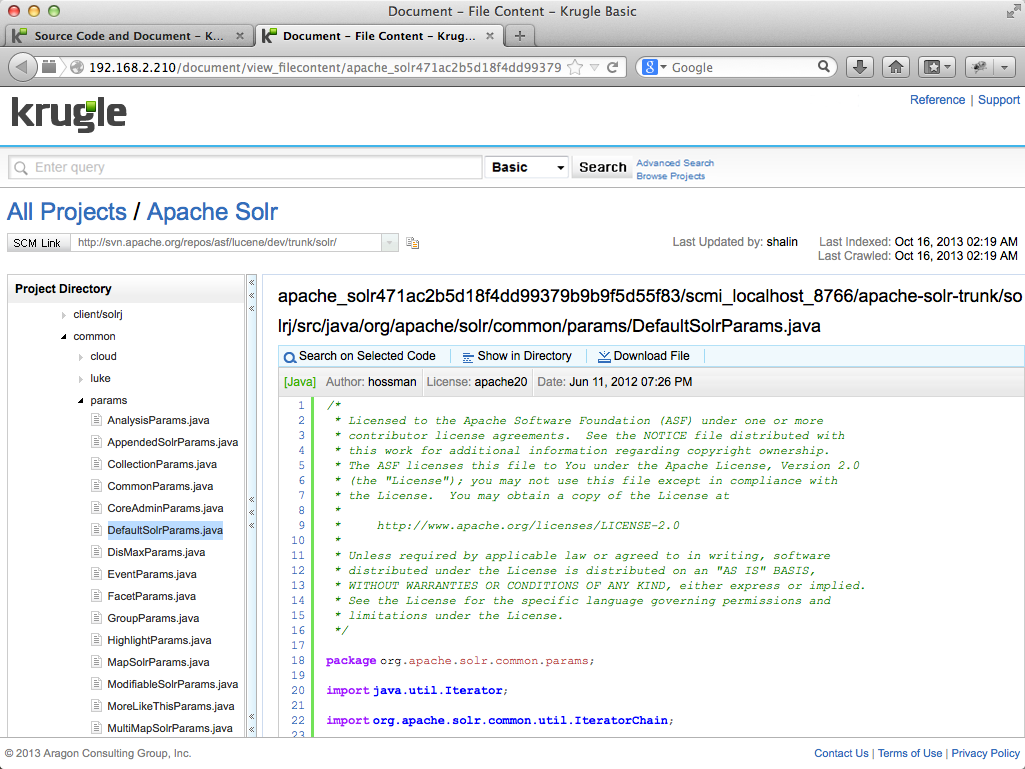Open HighlightParams.java in the tree

pyautogui.click(x=159, y=640)
